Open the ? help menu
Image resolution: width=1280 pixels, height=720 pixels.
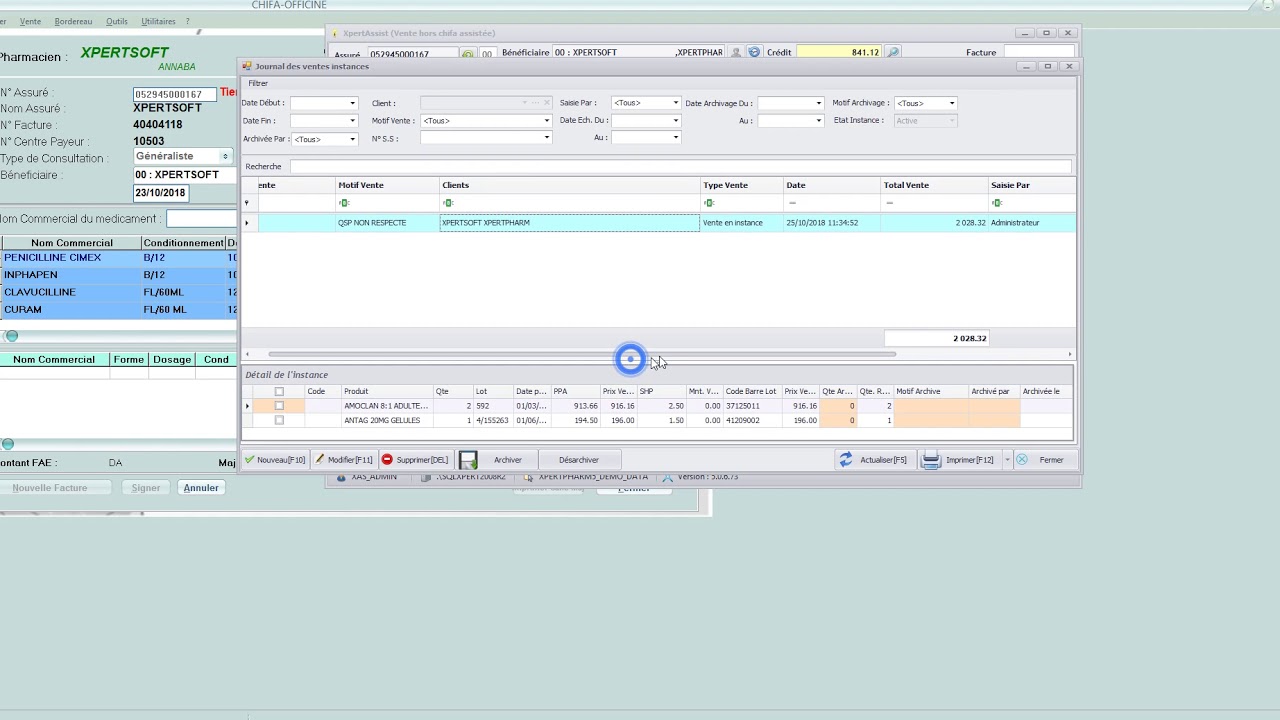(187, 21)
